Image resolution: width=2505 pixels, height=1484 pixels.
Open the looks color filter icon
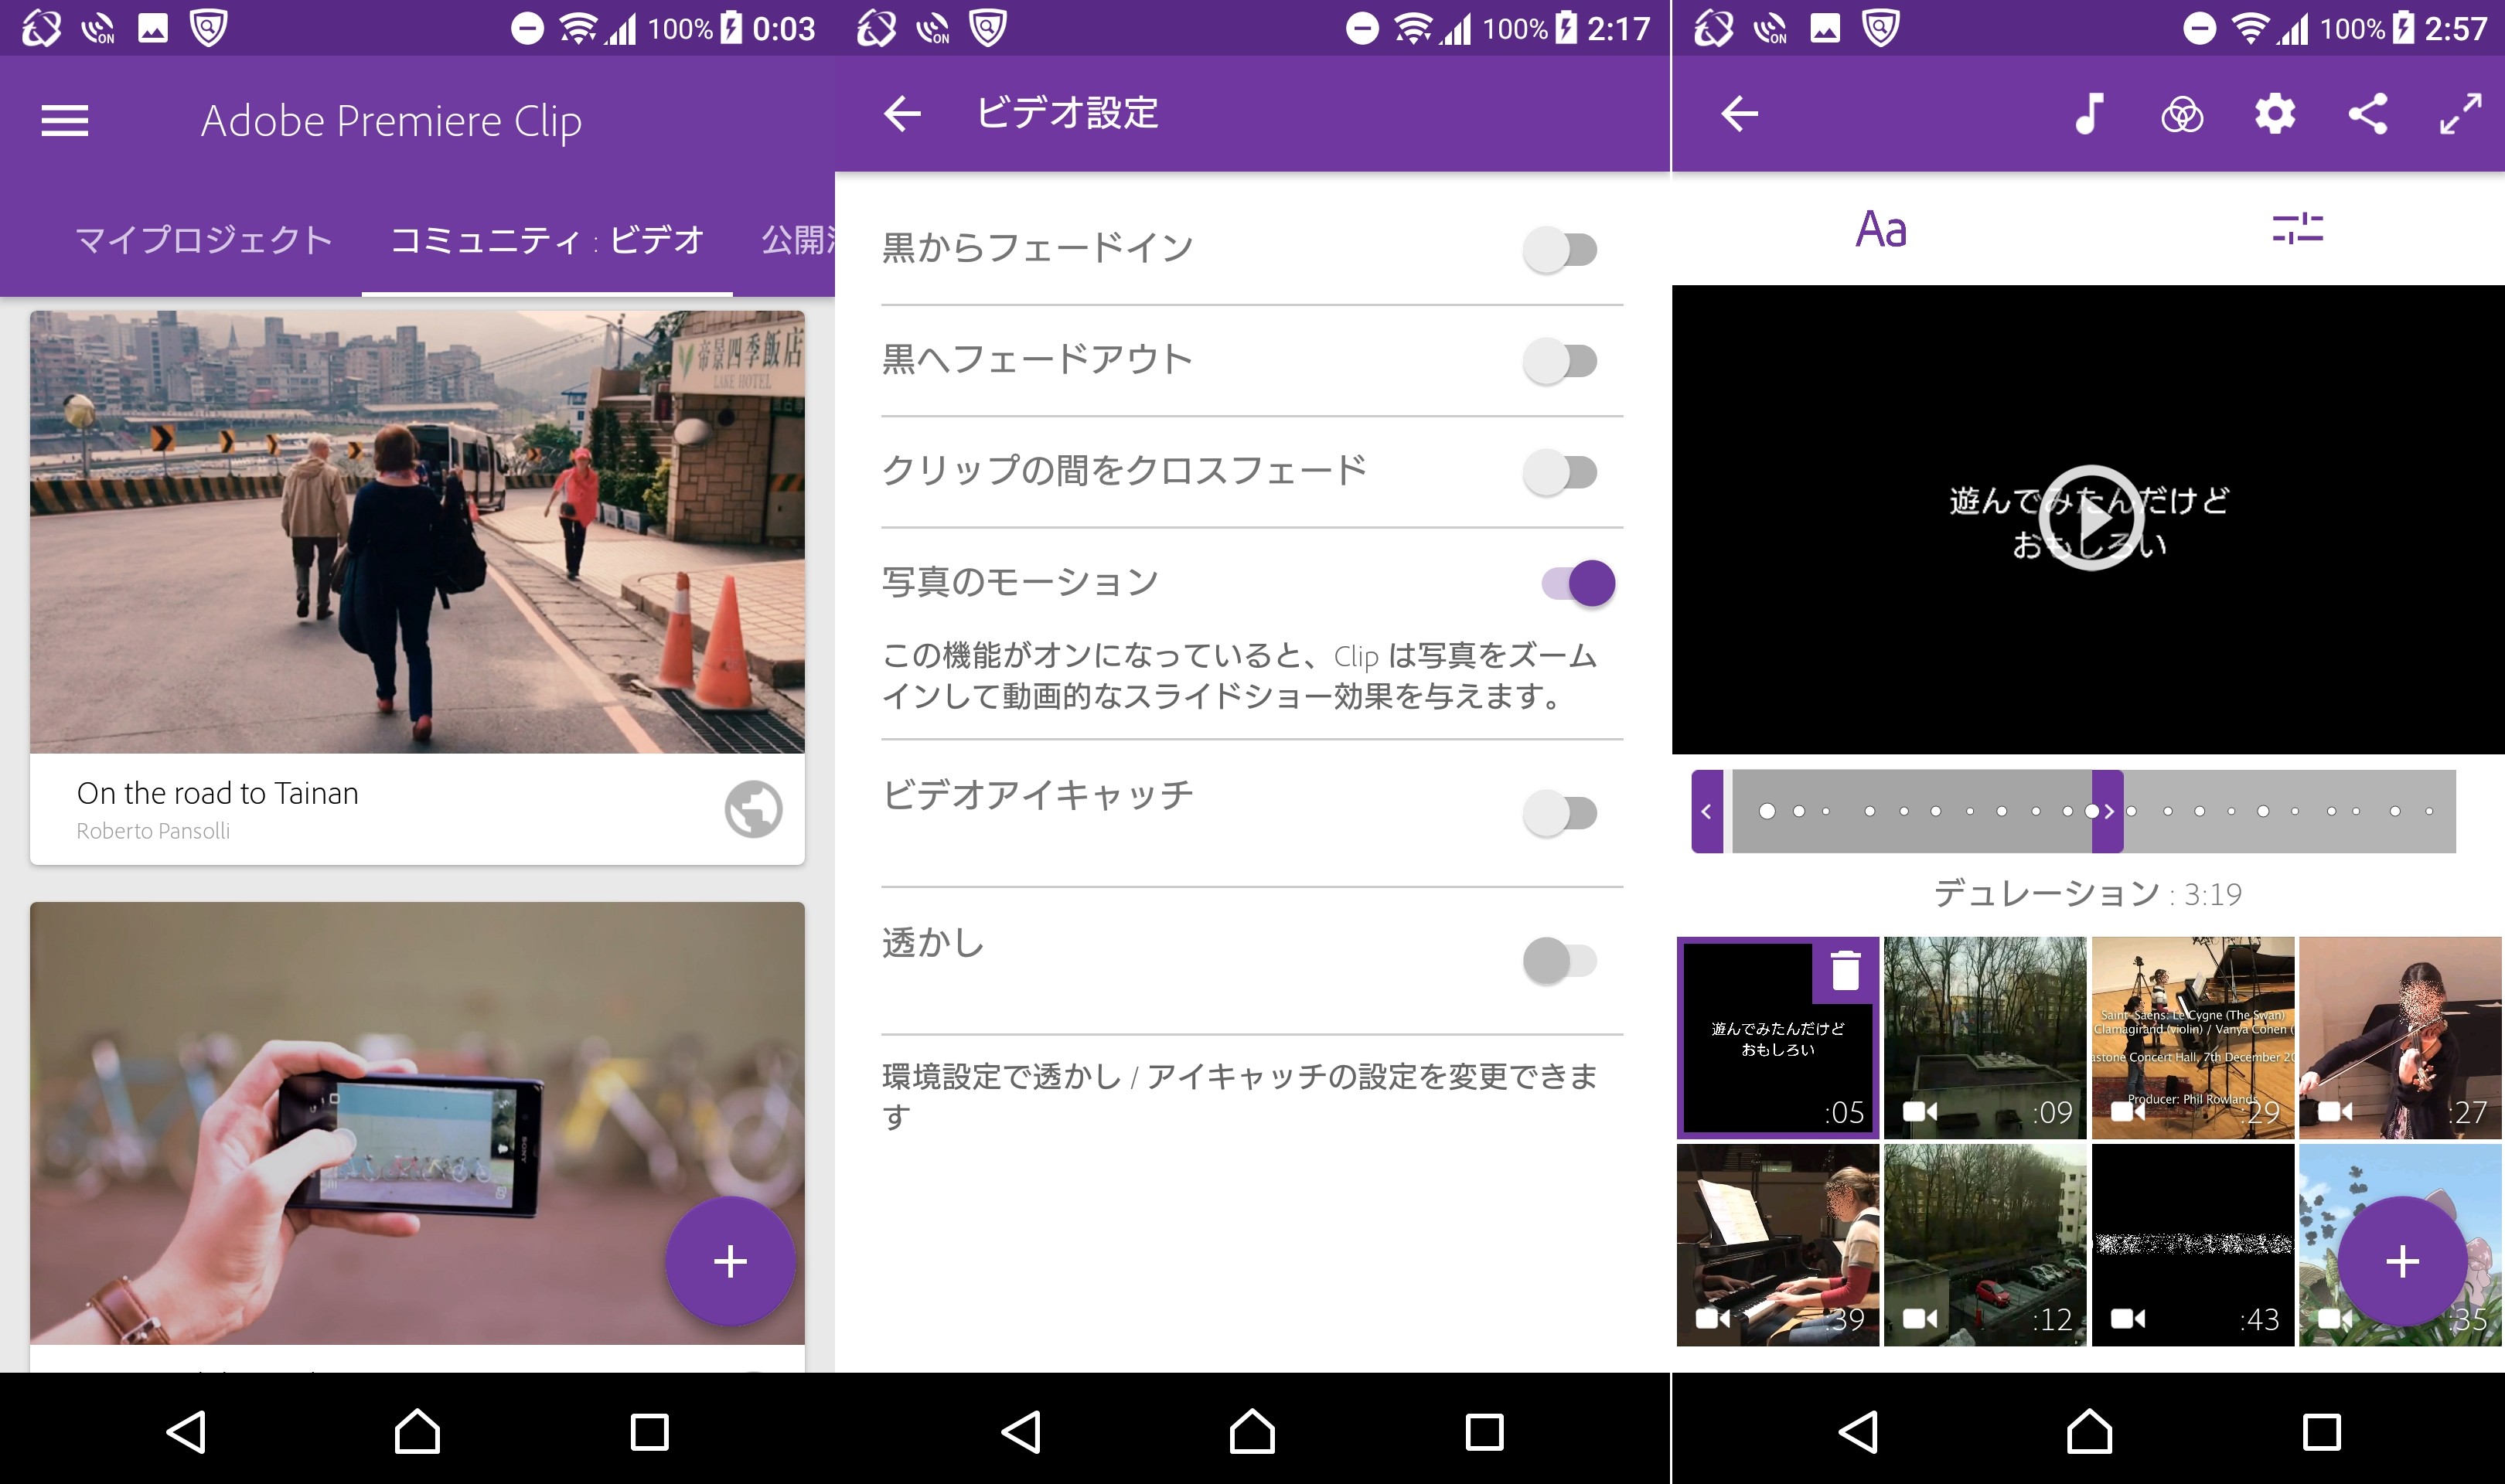click(2181, 115)
